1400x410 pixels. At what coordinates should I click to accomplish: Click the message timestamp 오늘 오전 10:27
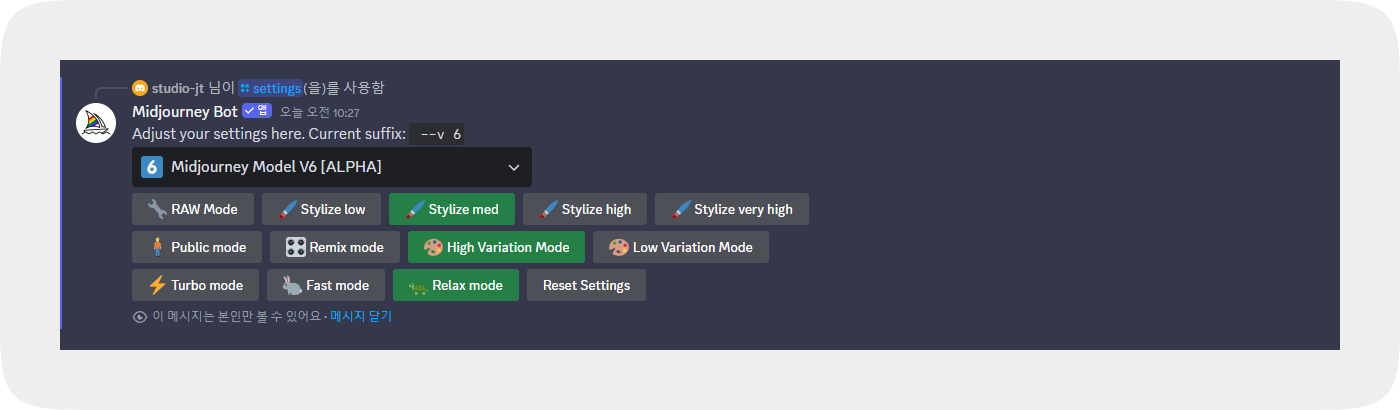(319, 112)
